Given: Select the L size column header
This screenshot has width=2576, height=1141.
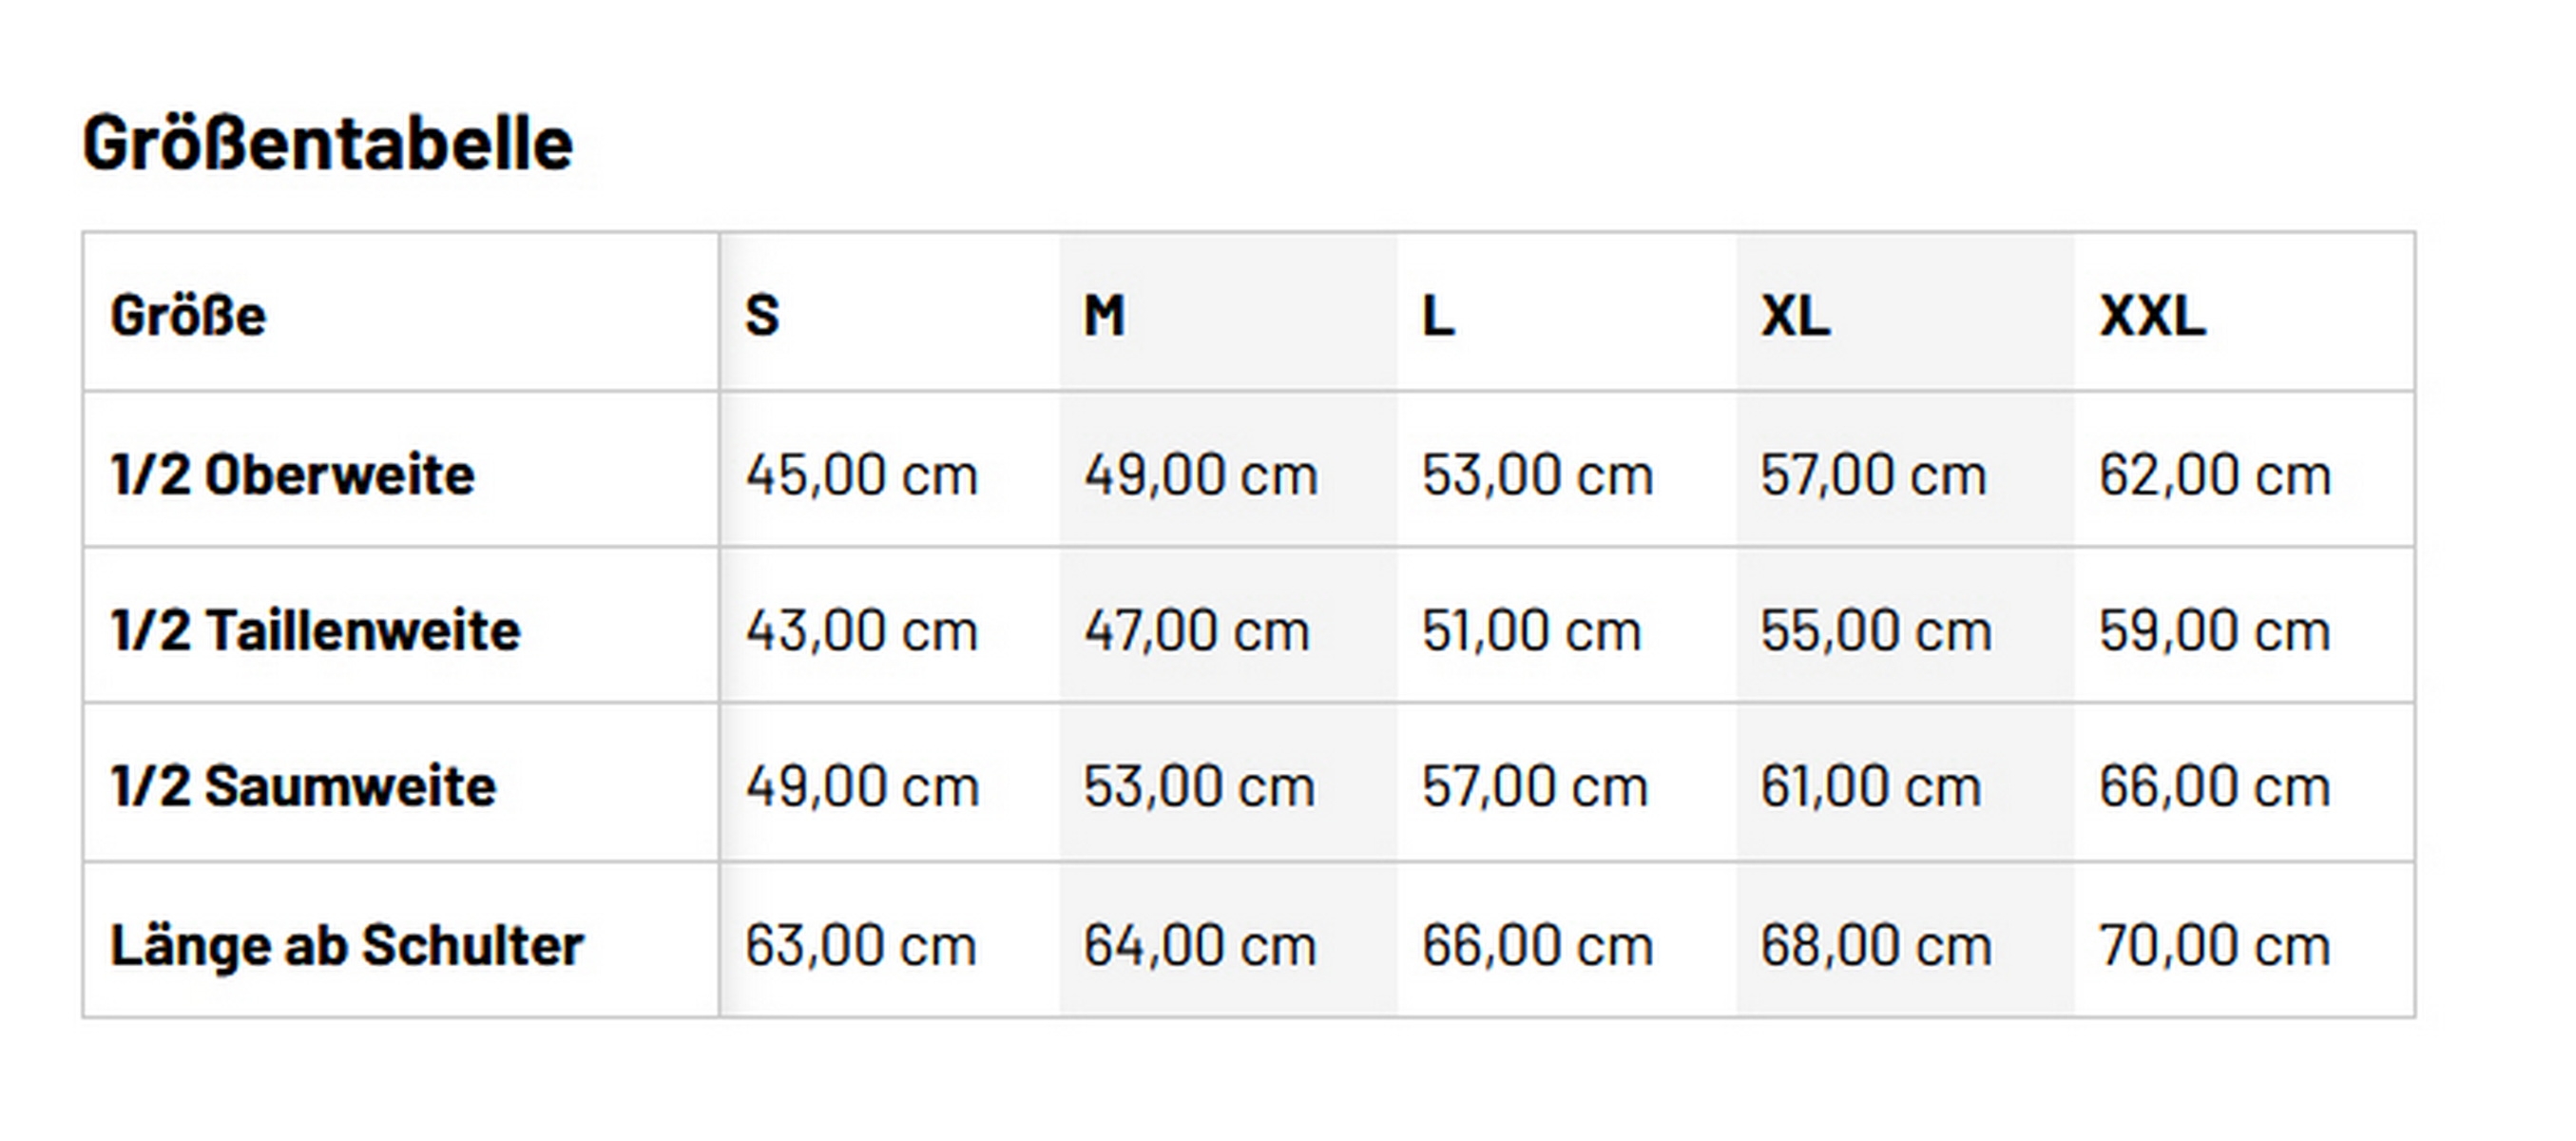Looking at the screenshot, I should (1438, 316).
